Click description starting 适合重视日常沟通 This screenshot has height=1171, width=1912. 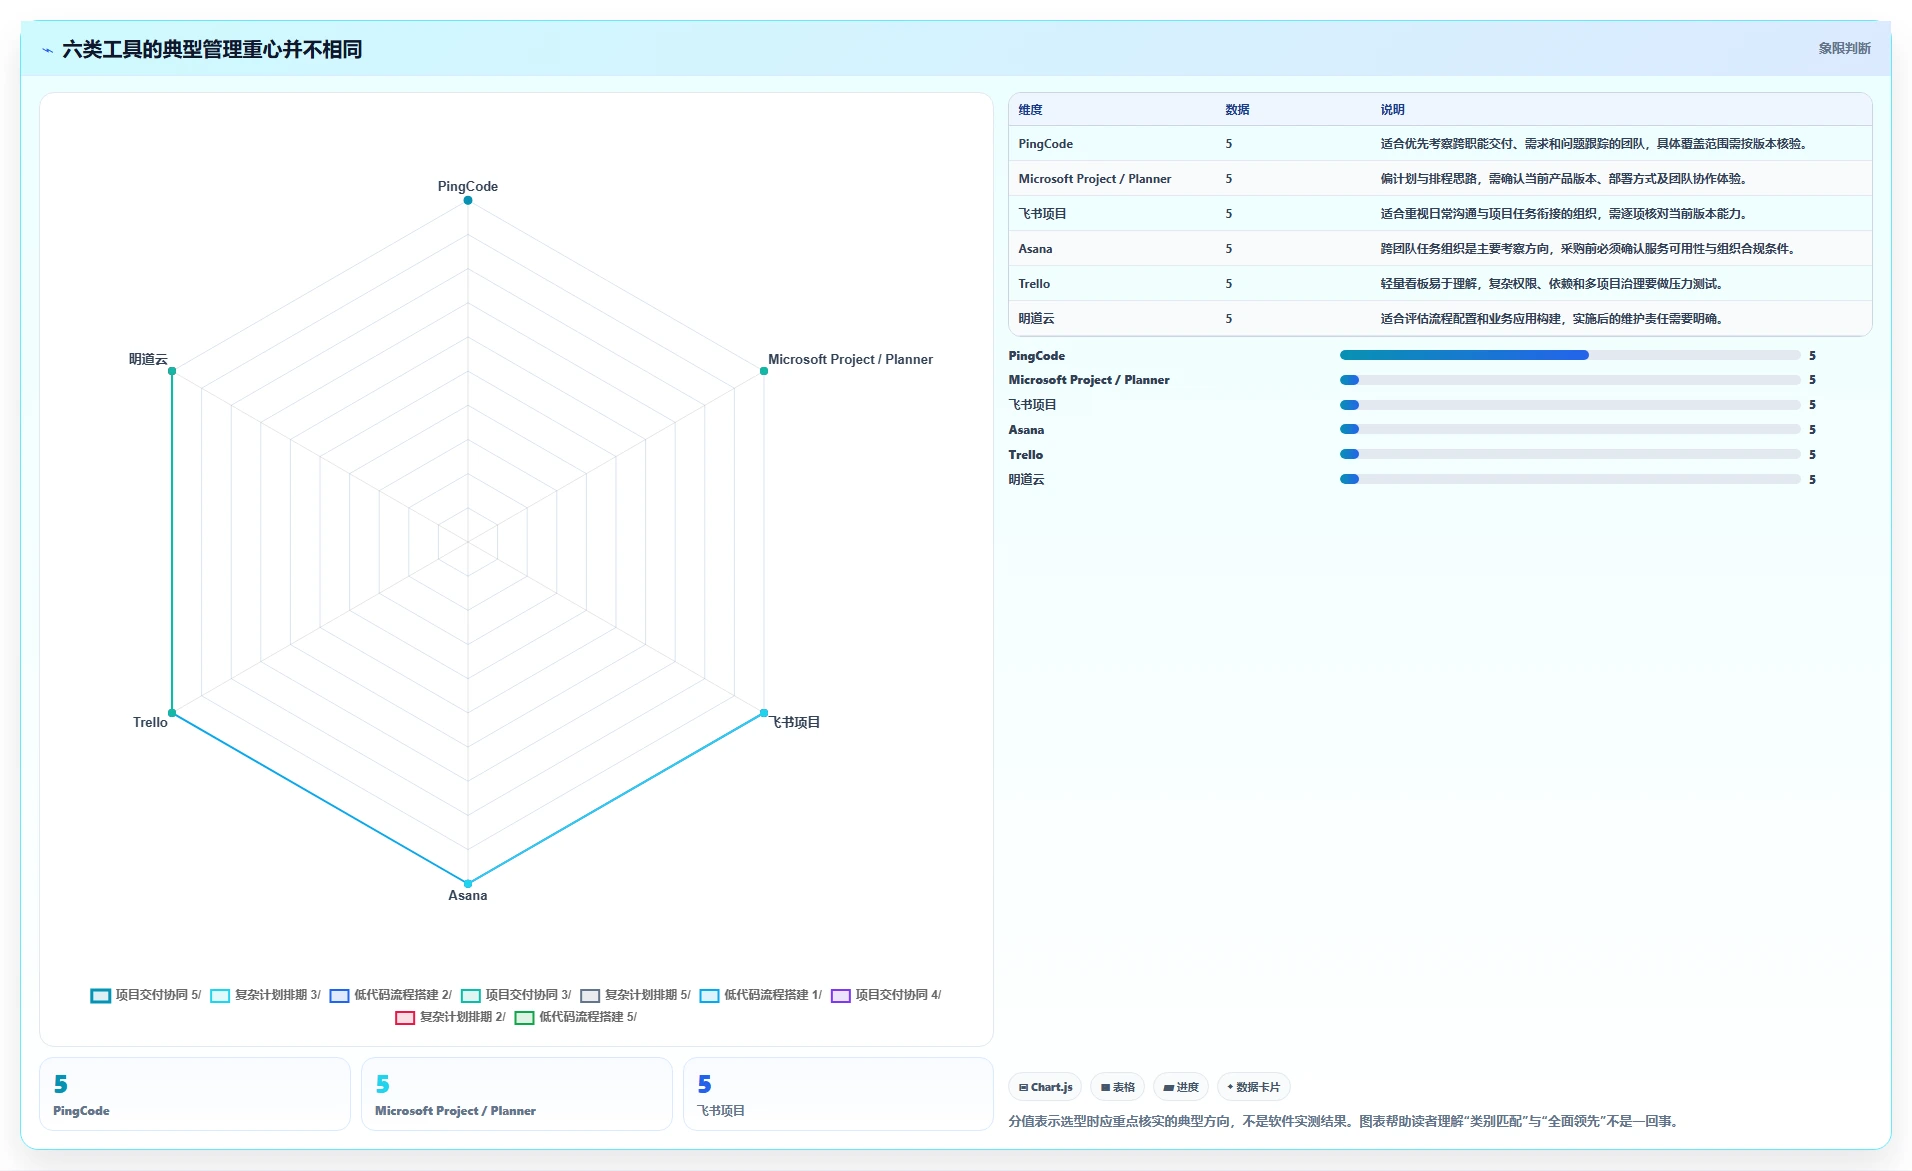[x=1565, y=214]
